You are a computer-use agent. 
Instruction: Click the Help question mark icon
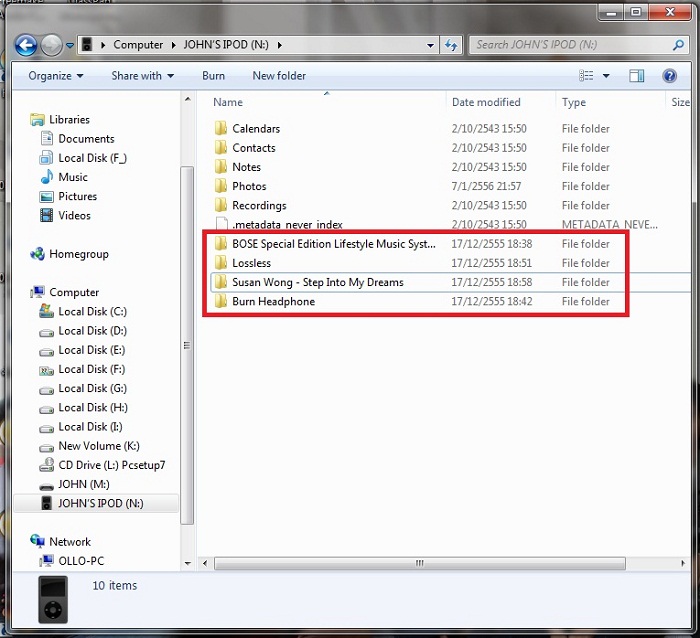pos(670,76)
